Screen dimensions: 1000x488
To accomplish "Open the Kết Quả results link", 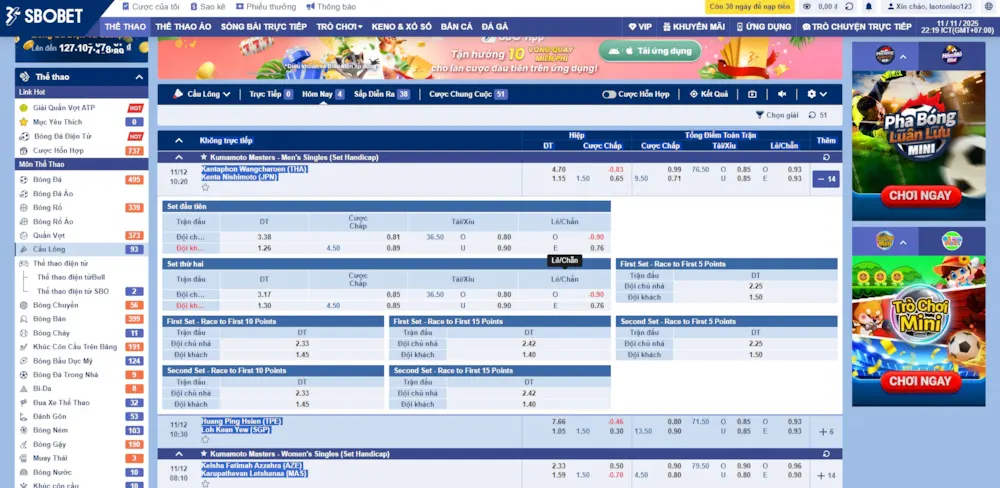I will pos(708,94).
